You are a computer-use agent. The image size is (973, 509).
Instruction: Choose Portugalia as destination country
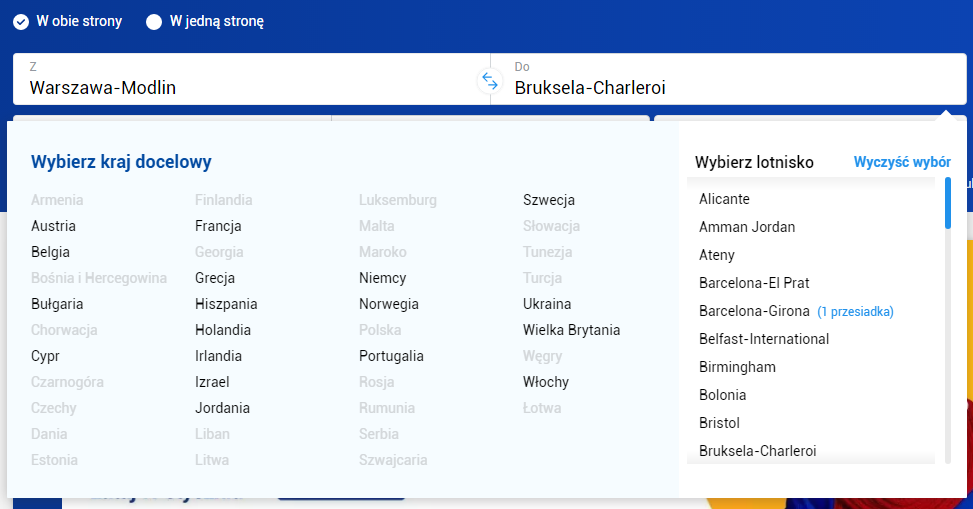point(391,356)
